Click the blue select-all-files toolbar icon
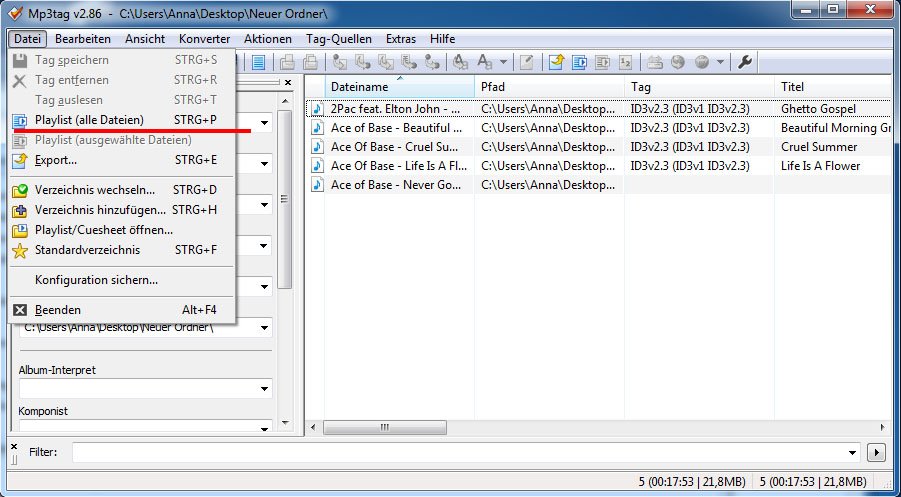Screen dimensions: 901x497 (x=258, y=62)
